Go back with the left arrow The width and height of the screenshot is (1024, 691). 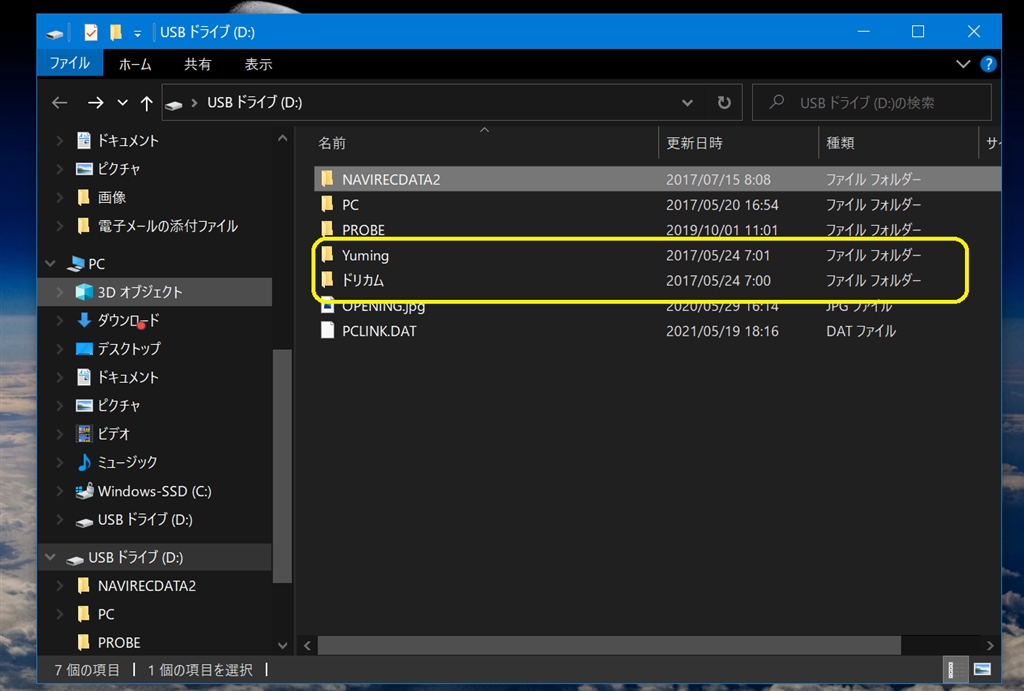tap(60, 103)
